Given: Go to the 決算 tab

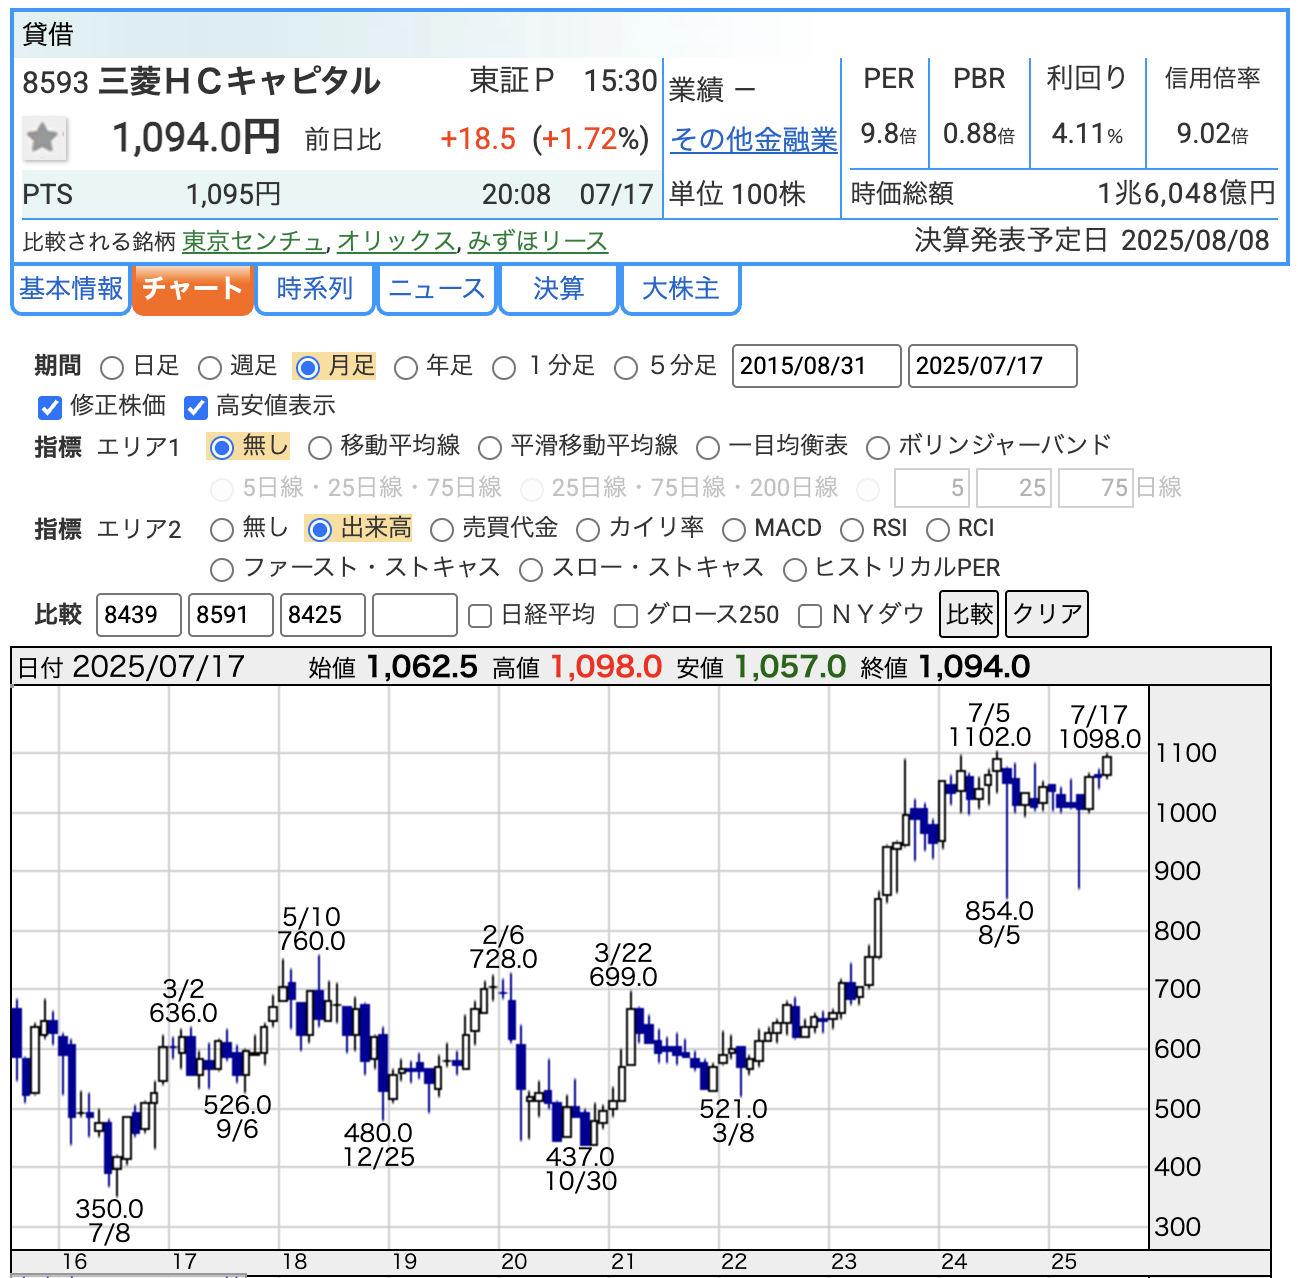Looking at the screenshot, I should click(x=558, y=289).
